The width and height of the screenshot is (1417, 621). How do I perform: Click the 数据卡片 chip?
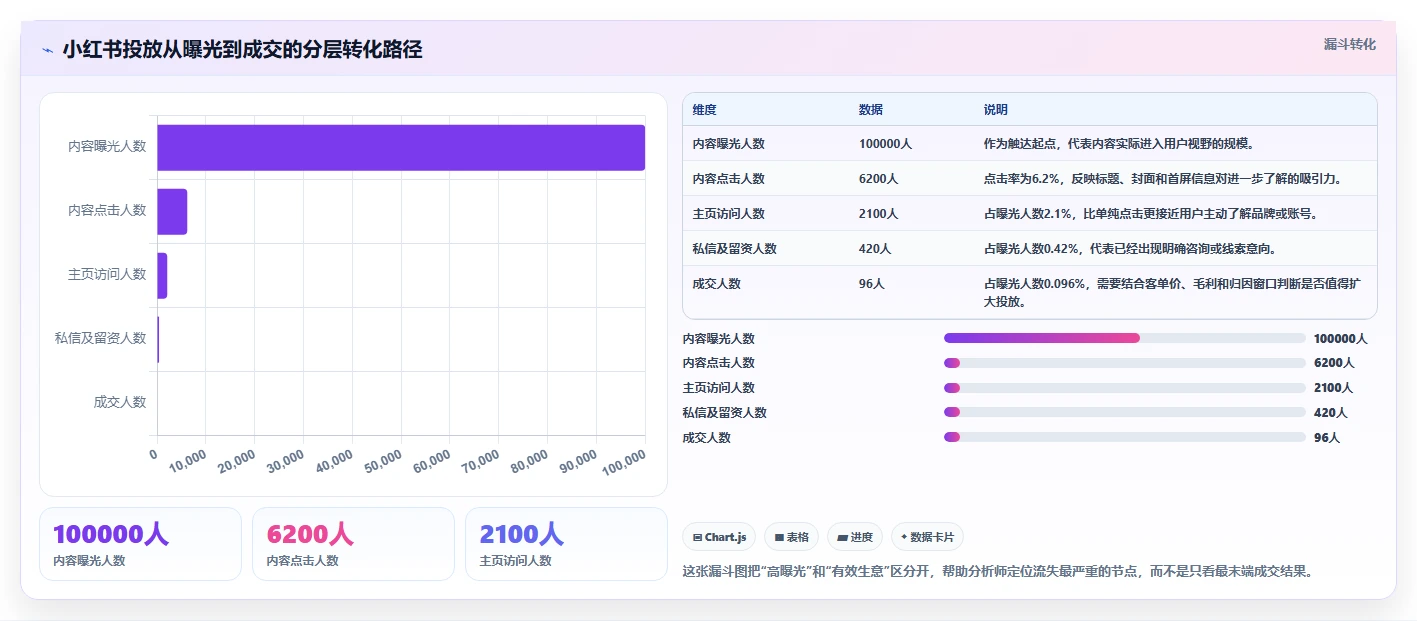927,537
